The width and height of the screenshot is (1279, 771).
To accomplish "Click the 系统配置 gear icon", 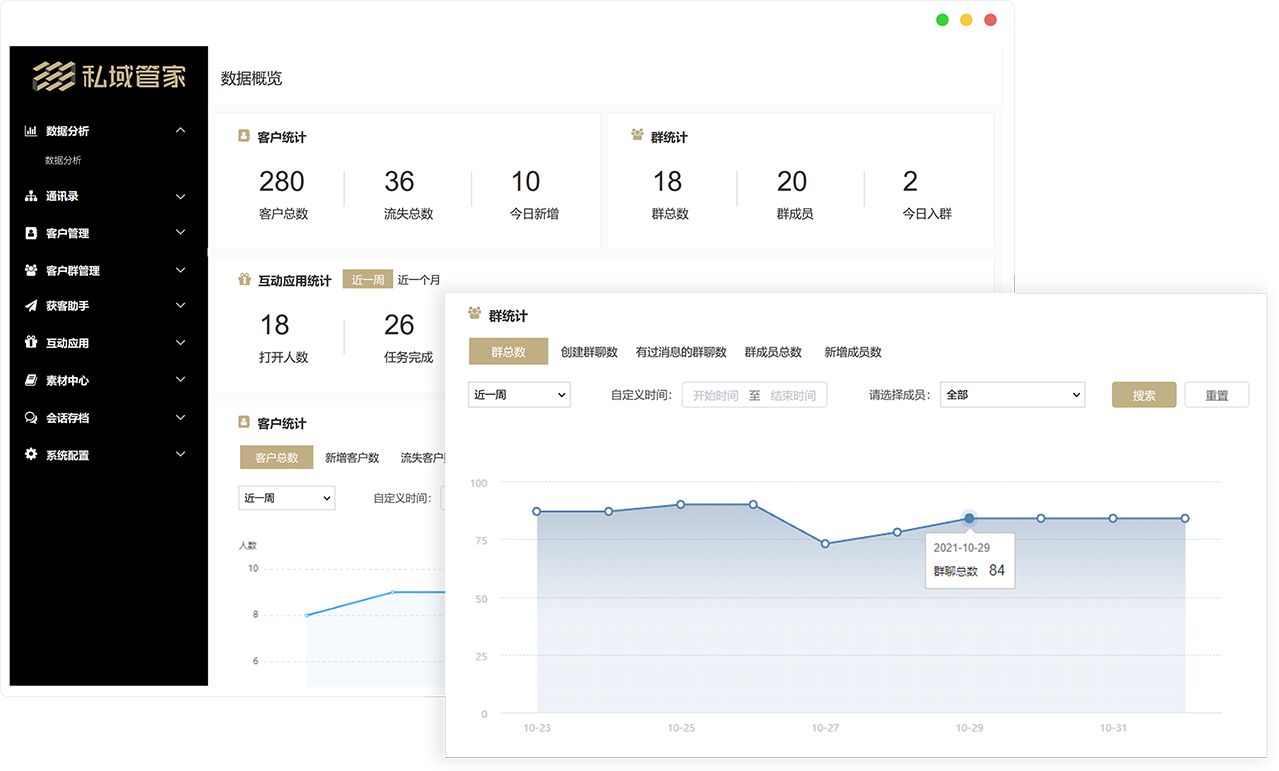I will 31,454.
